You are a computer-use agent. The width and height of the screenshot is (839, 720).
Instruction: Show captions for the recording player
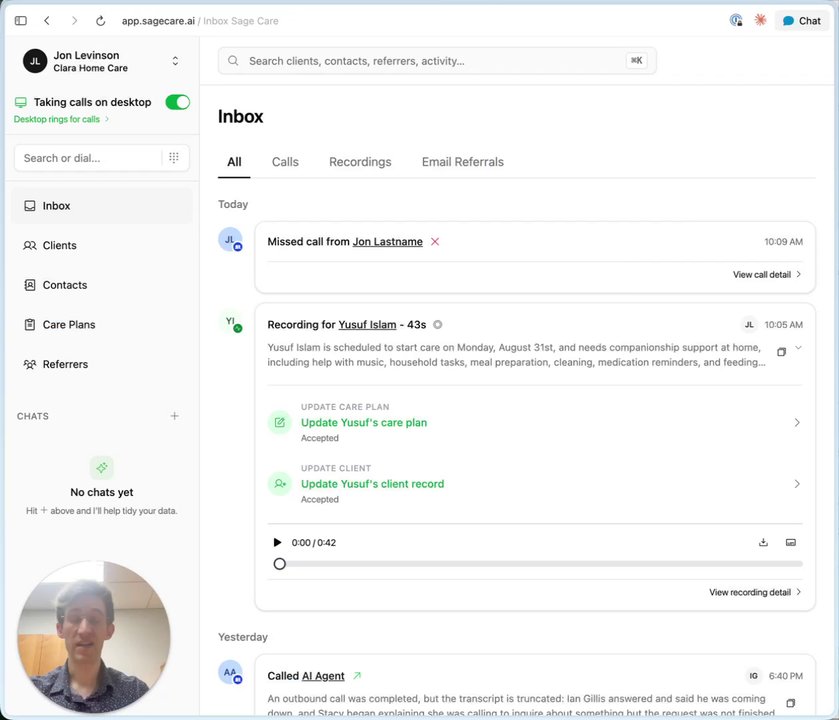[790, 542]
